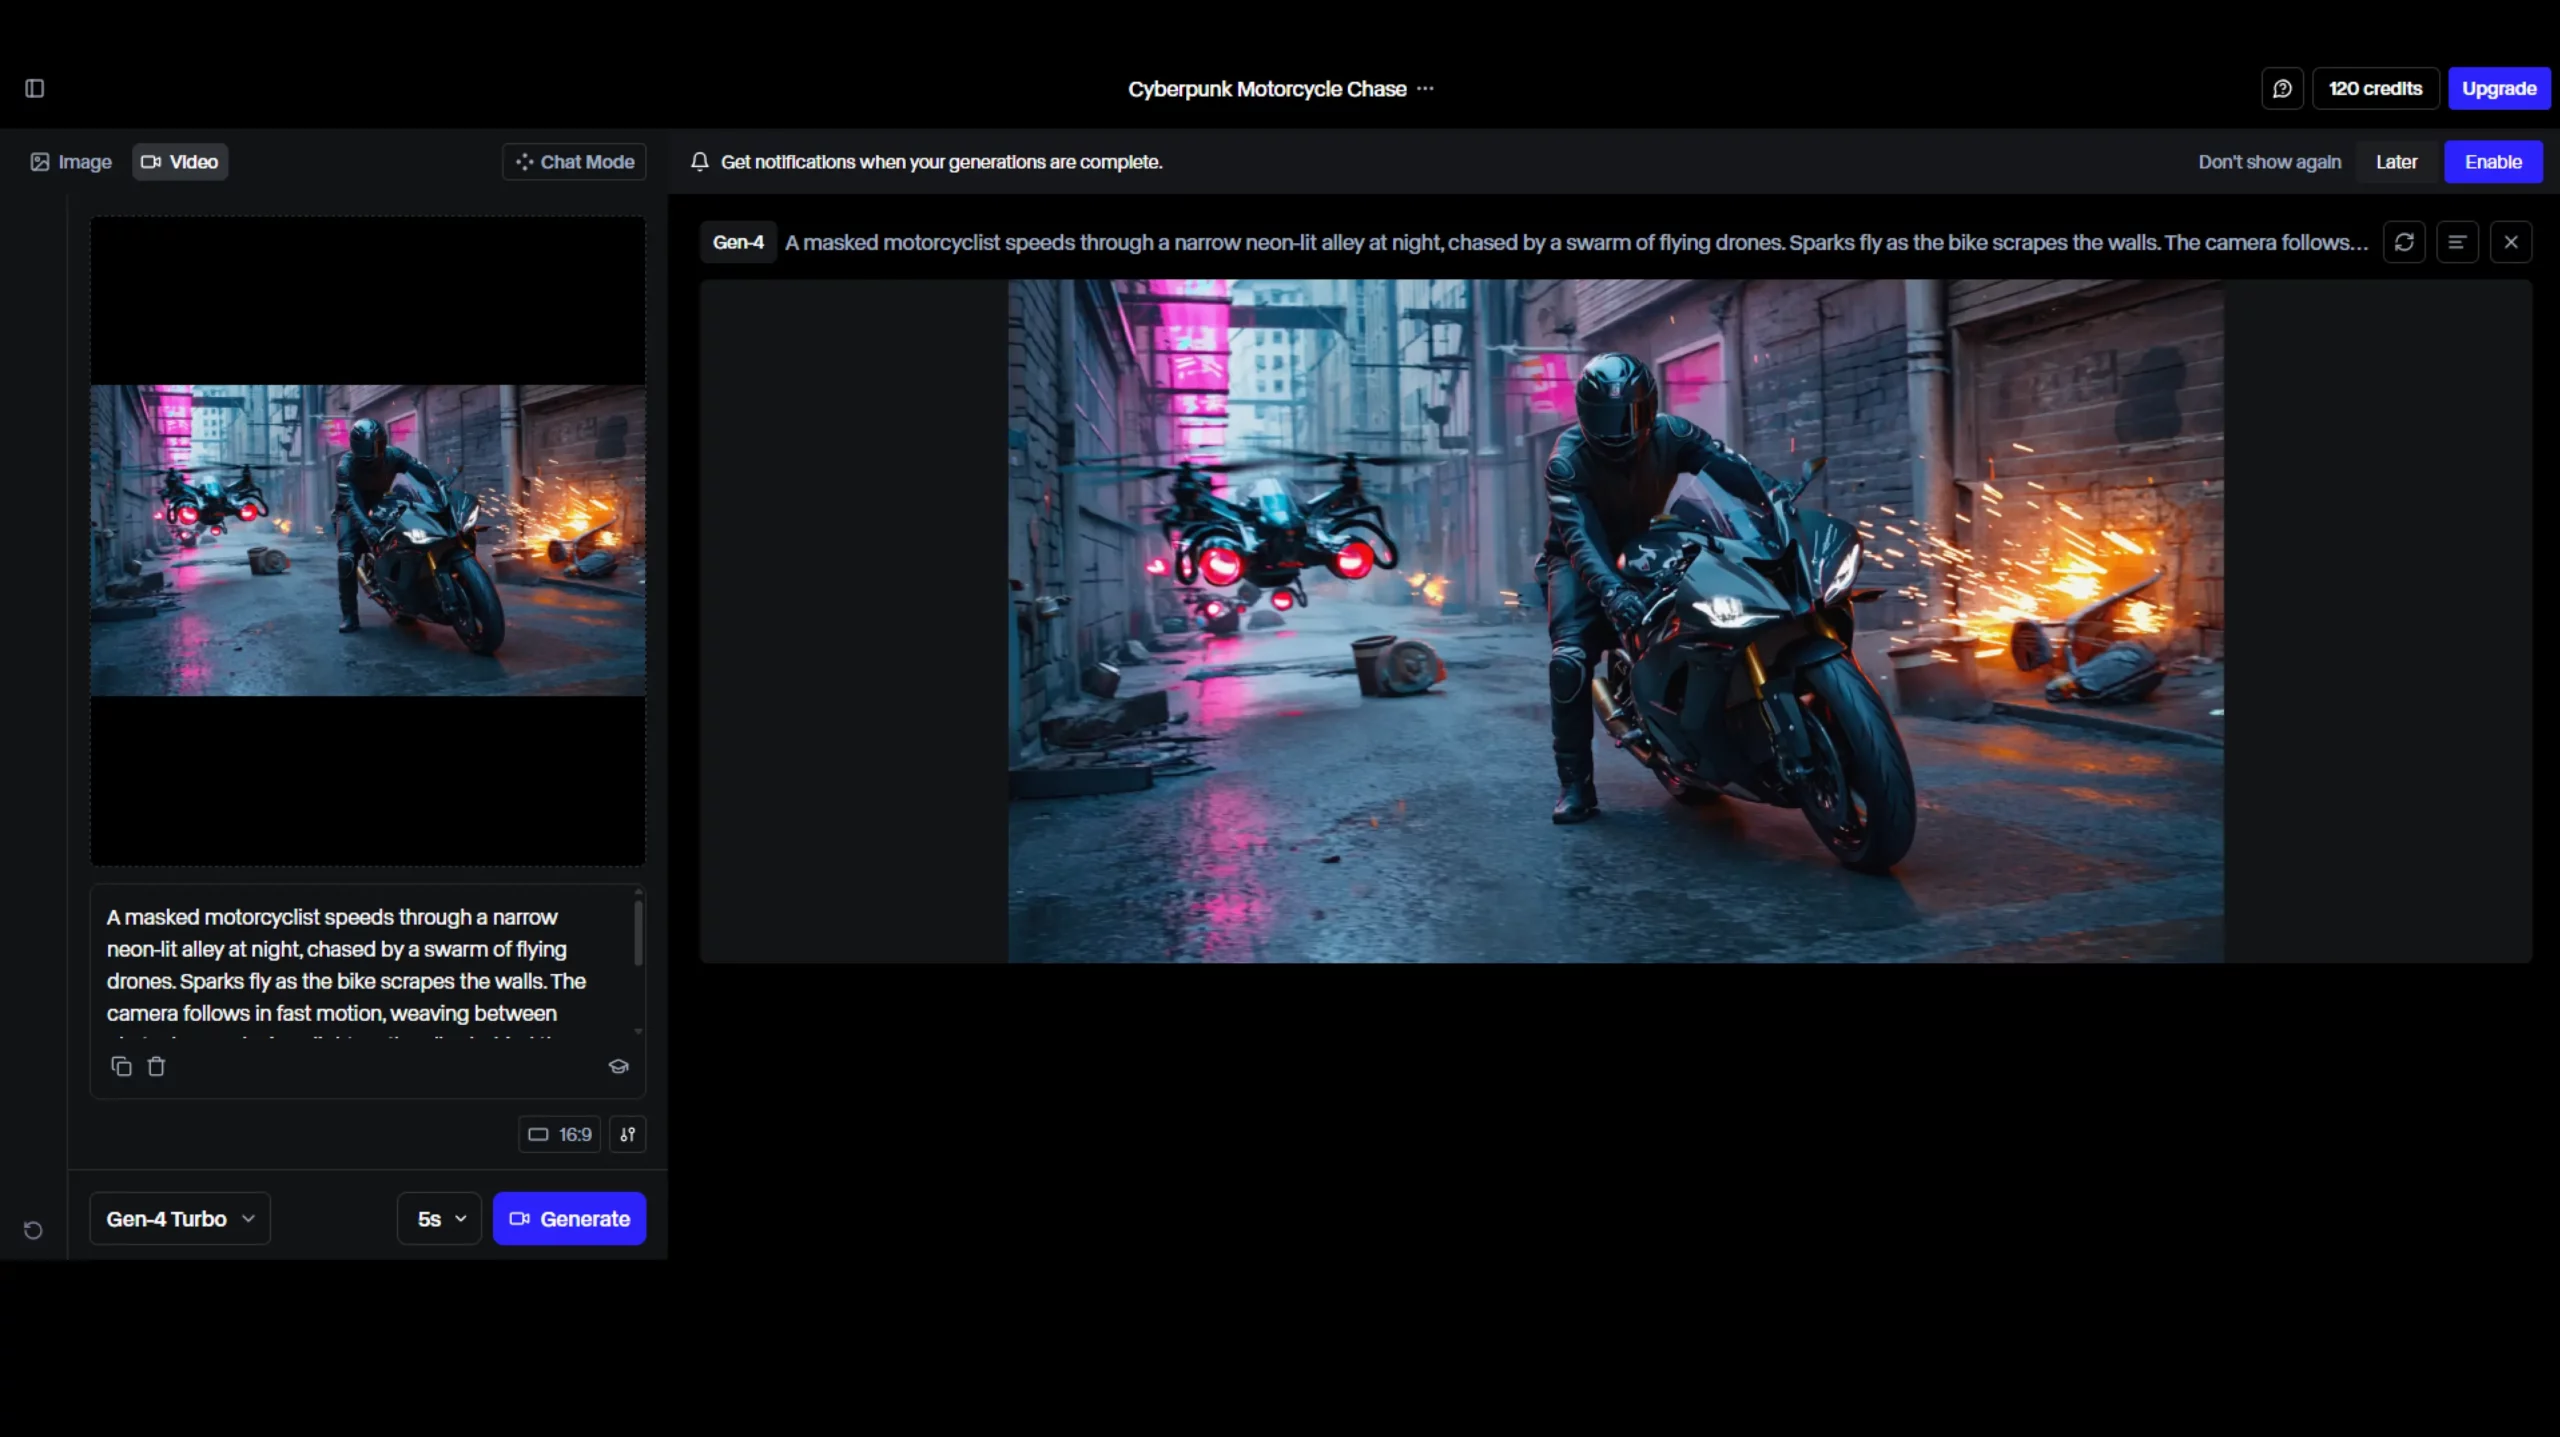The height and width of the screenshot is (1437, 2560).
Task: Open the prompt details lines icon
Action: click(x=2457, y=242)
